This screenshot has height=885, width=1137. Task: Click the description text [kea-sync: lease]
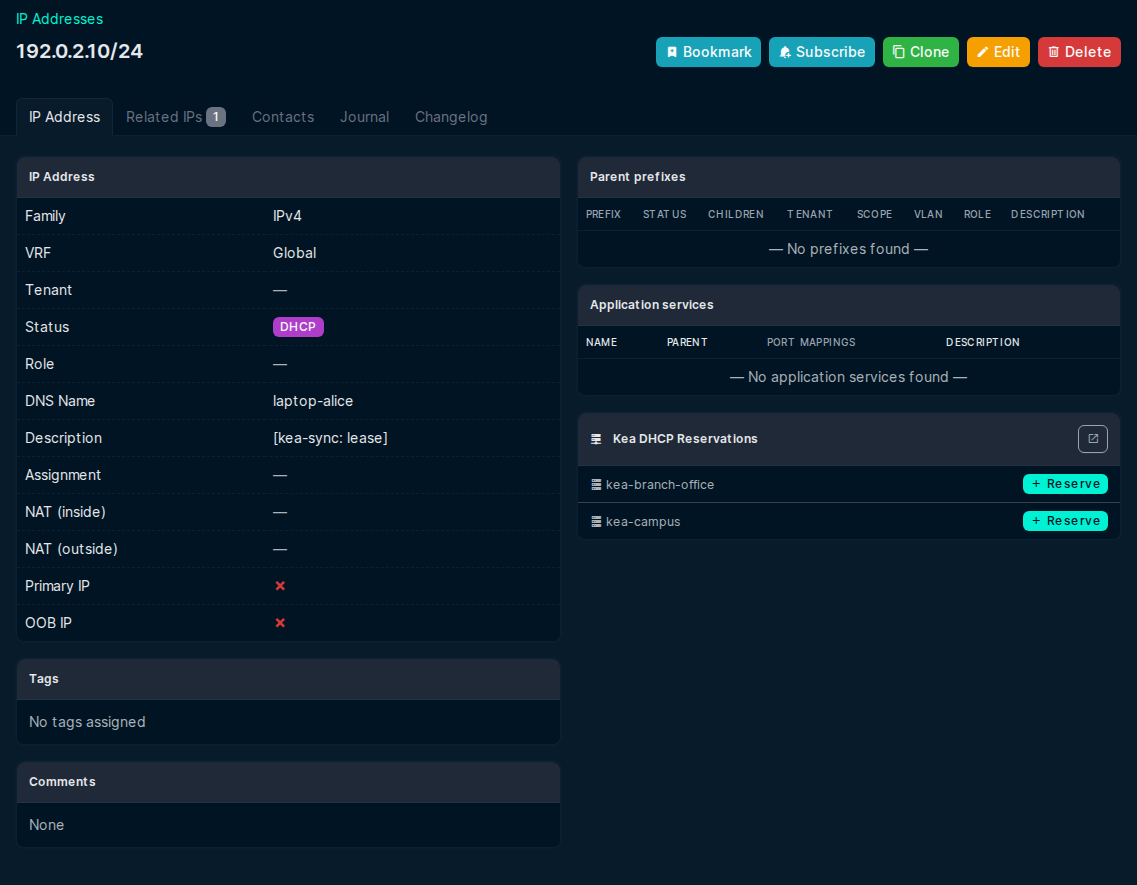330,438
